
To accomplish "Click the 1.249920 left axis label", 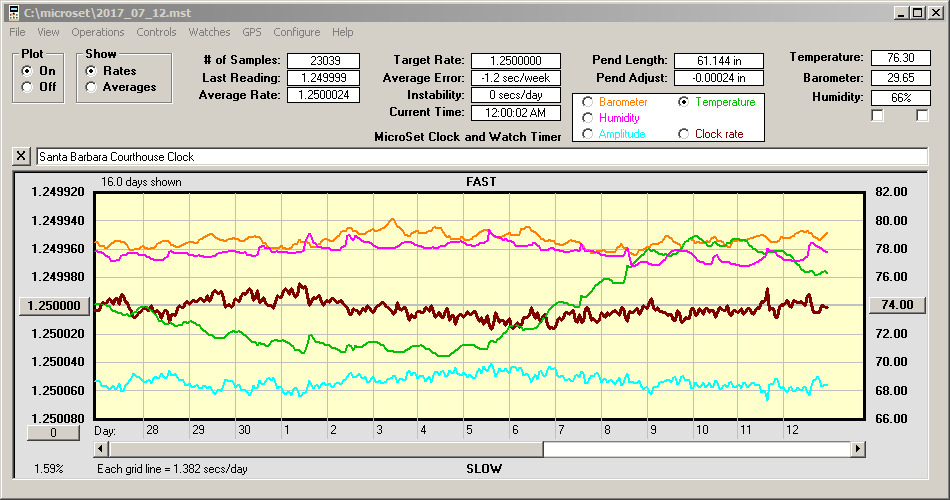I will tap(58, 192).
